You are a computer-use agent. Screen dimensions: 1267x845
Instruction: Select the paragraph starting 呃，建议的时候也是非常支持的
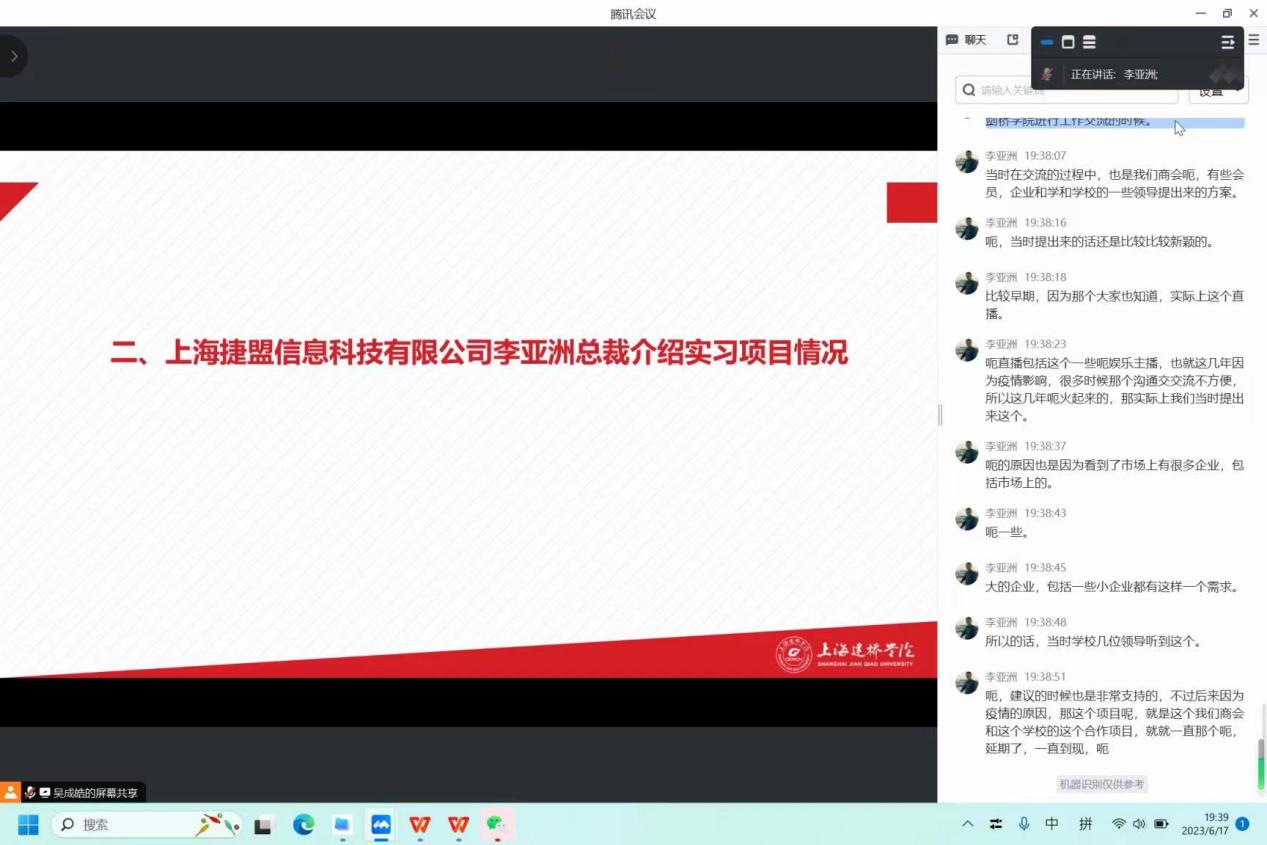coord(1115,722)
